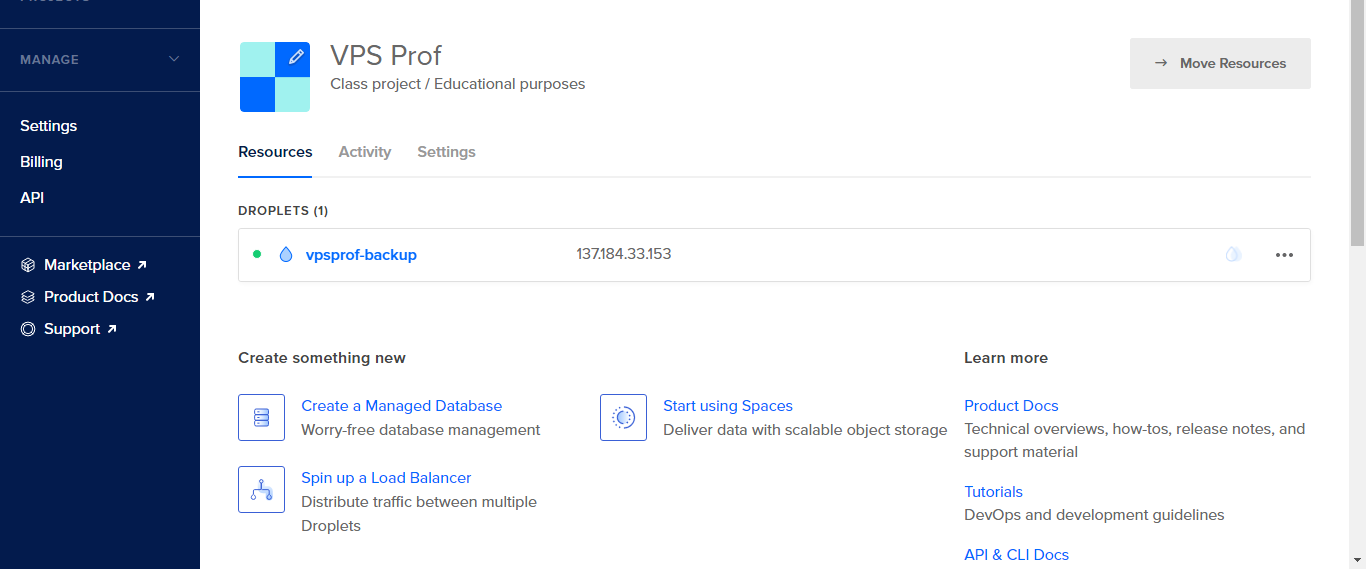Image resolution: width=1366 pixels, height=569 pixels.
Task: Click the Spin up a Load Balancer link
Action: (x=386, y=478)
